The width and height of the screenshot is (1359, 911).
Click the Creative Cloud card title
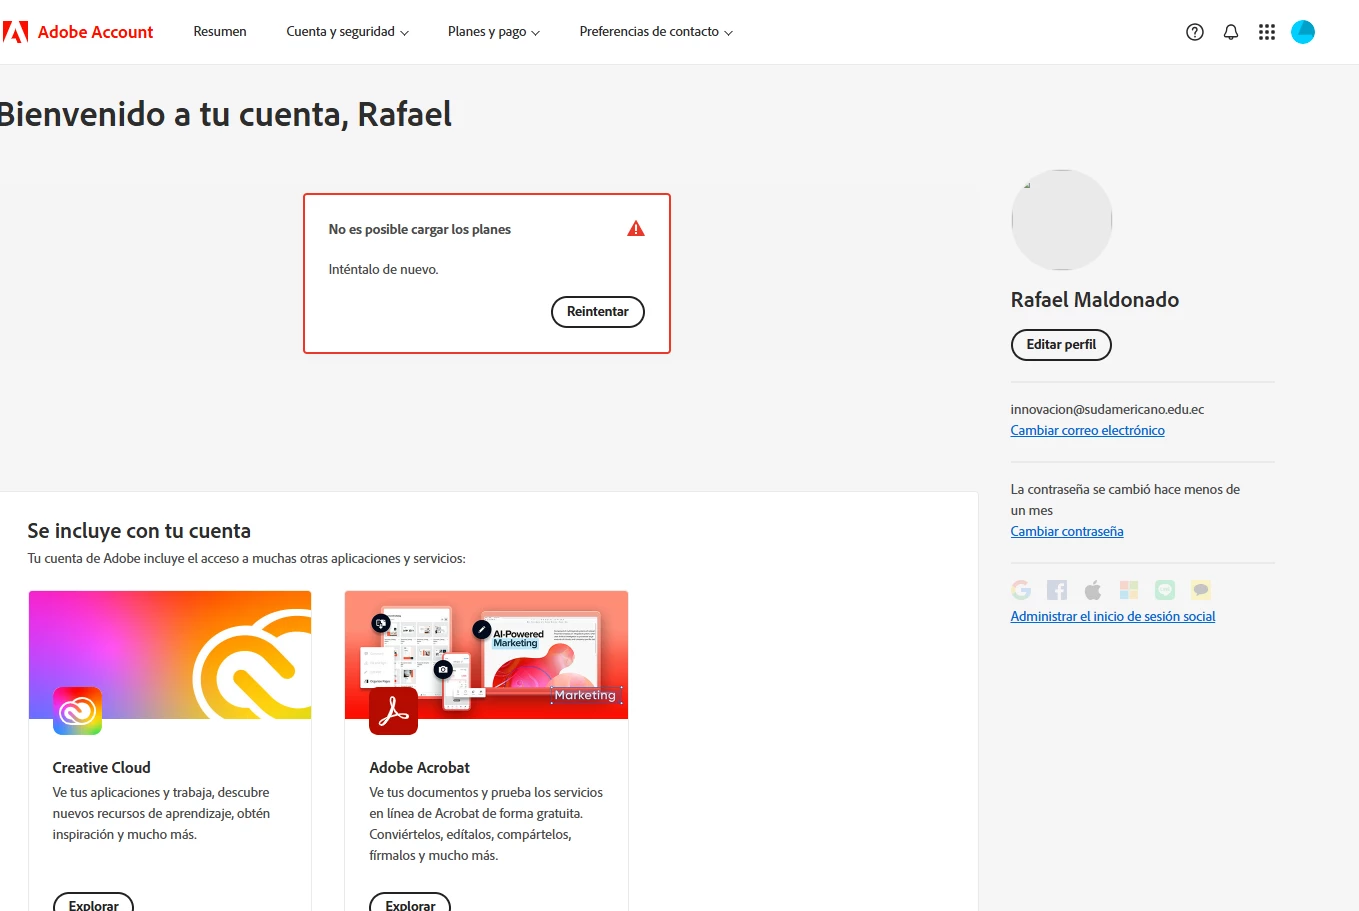[x=101, y=768]
